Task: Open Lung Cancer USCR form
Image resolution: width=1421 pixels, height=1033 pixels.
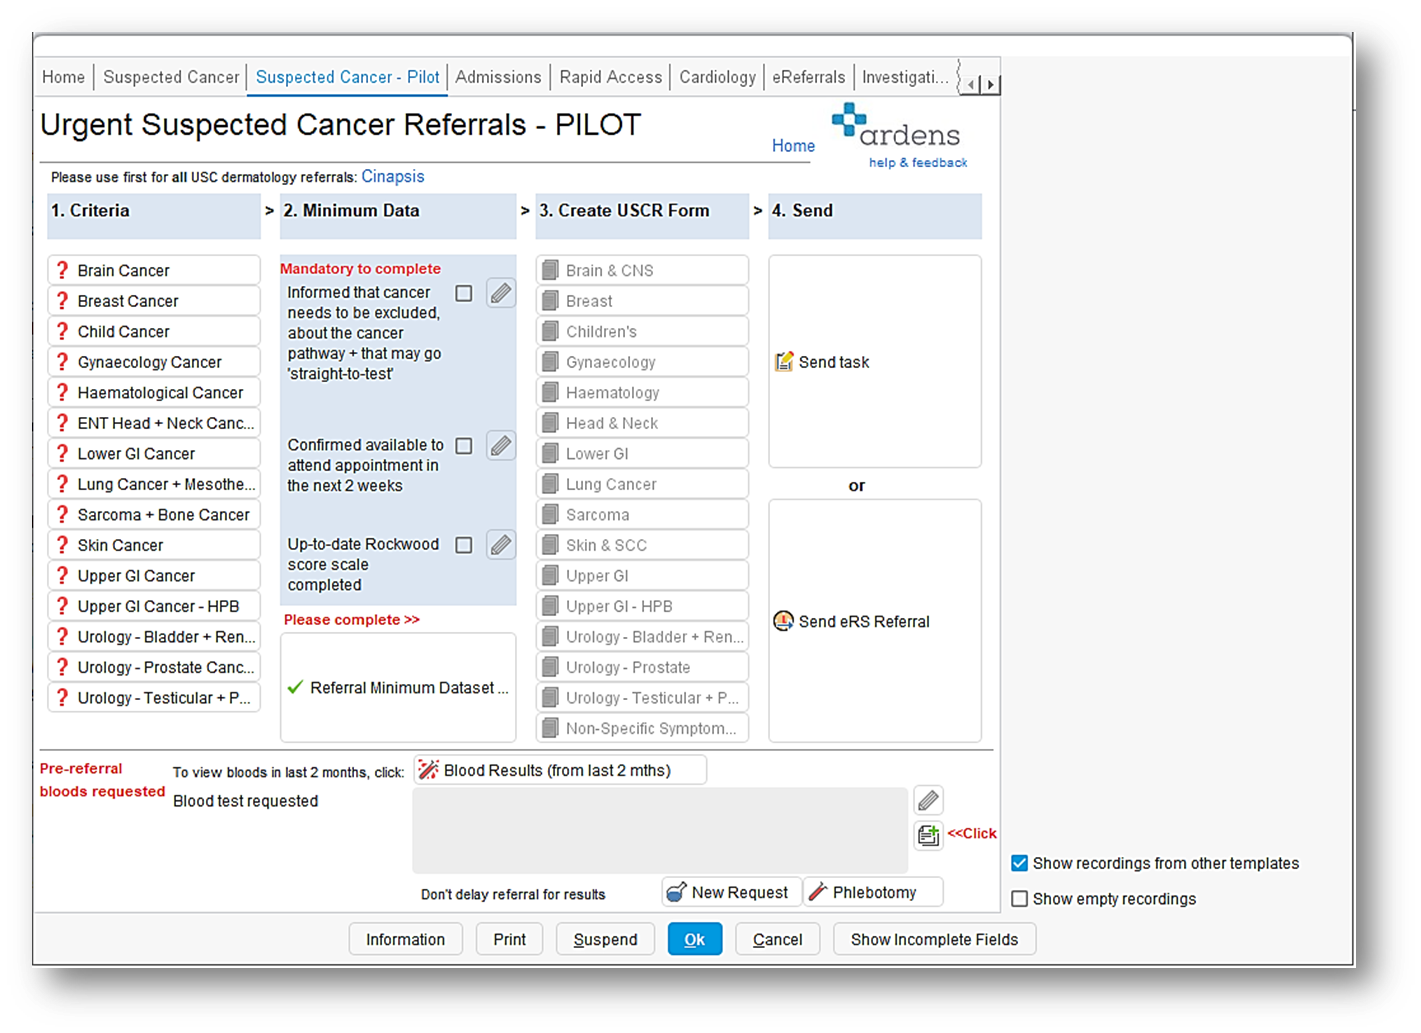Action: tap(643, 484)
